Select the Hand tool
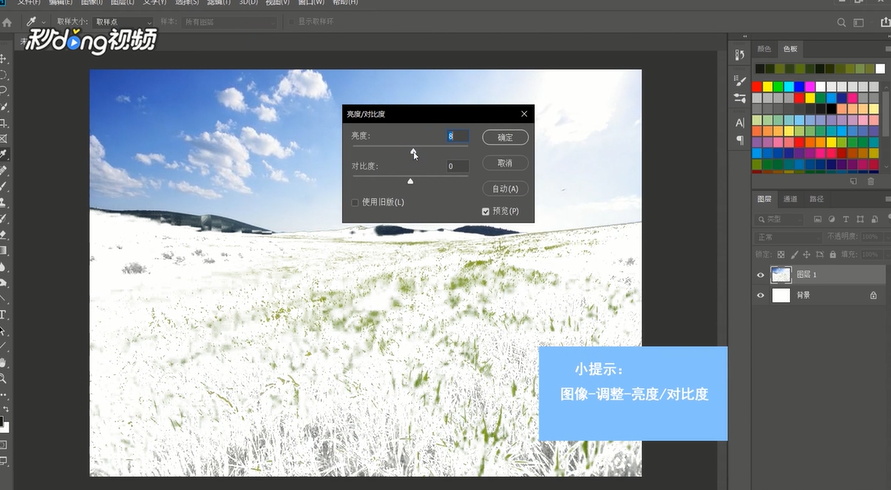This screenshot has width=891, height=490. pyautogui.click(x=3, y=362)
